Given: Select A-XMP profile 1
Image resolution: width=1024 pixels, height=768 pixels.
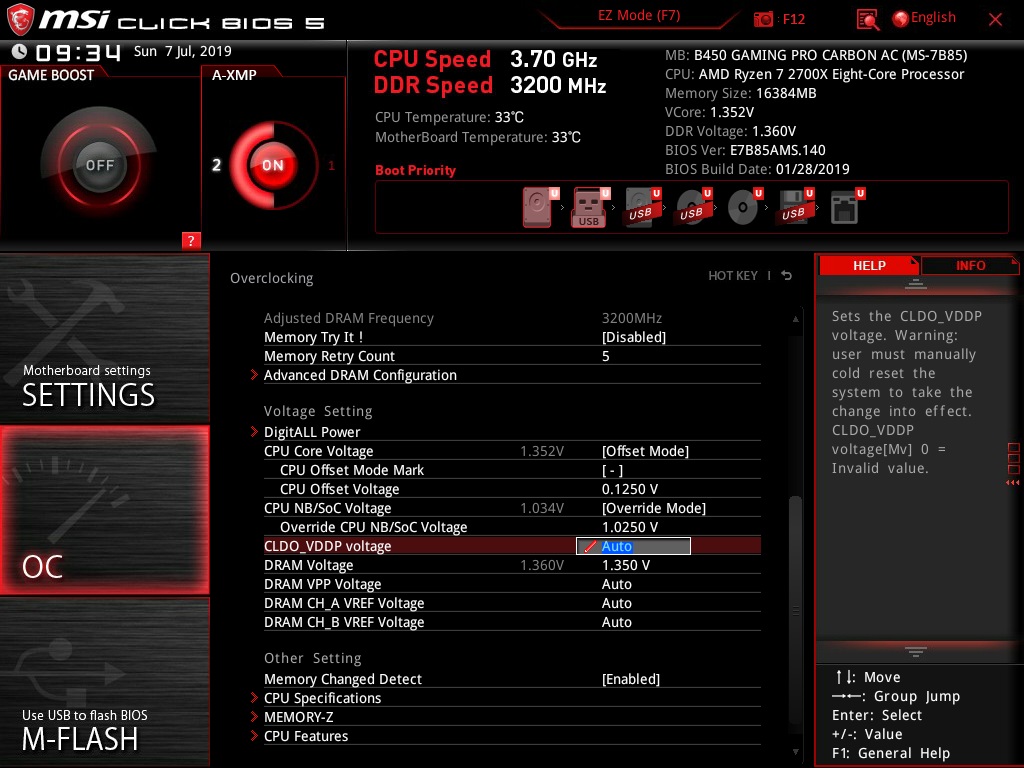Looking at the screenshot, I should pyautogui.click(x=331, y=166).
